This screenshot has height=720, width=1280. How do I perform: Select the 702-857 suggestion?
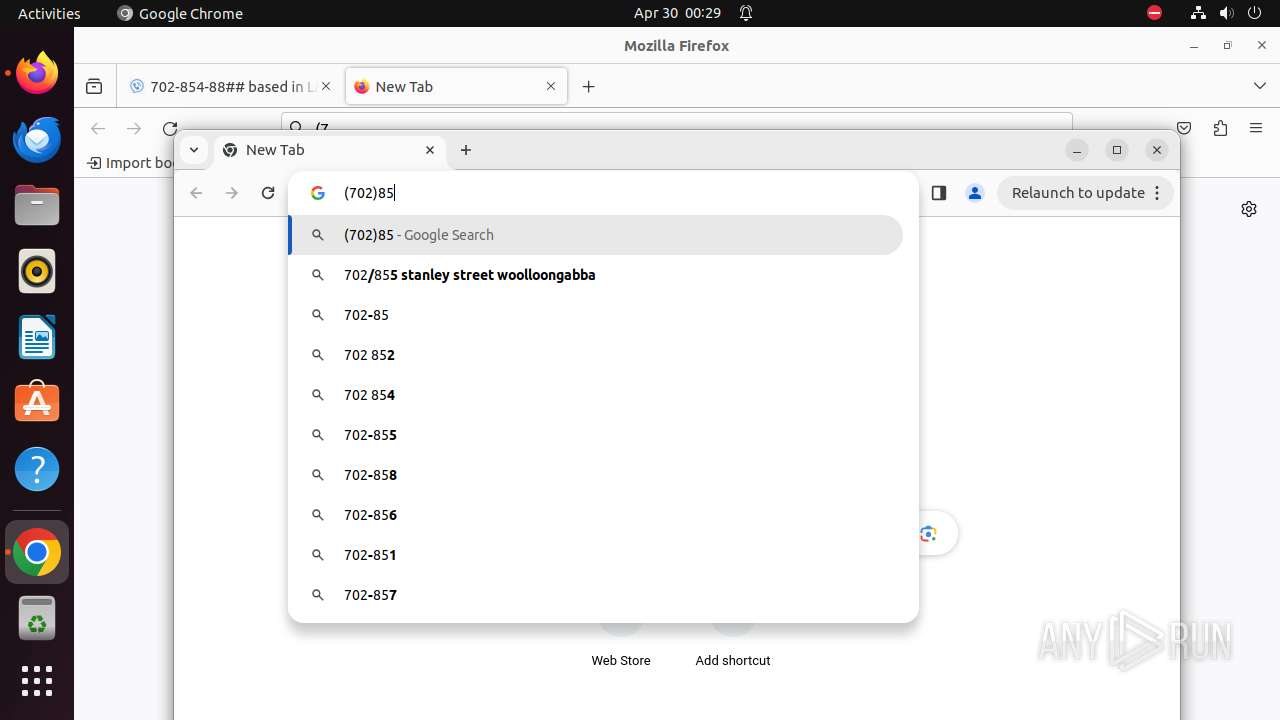point(596,595)
